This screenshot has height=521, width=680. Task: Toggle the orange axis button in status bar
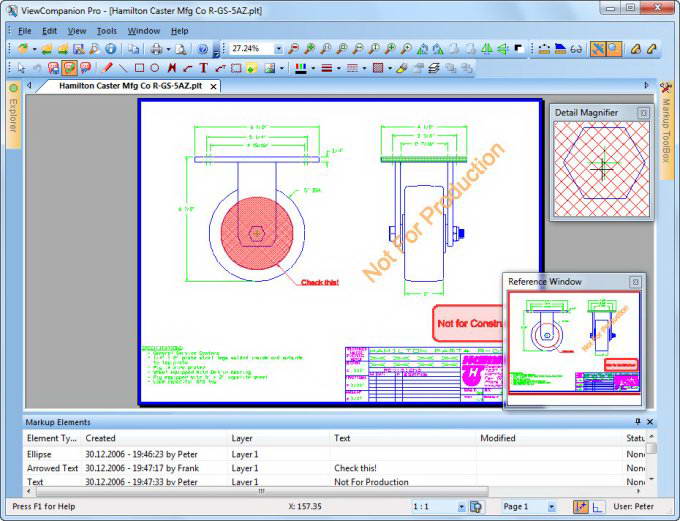pyautogui.click(x=580, y=507)
